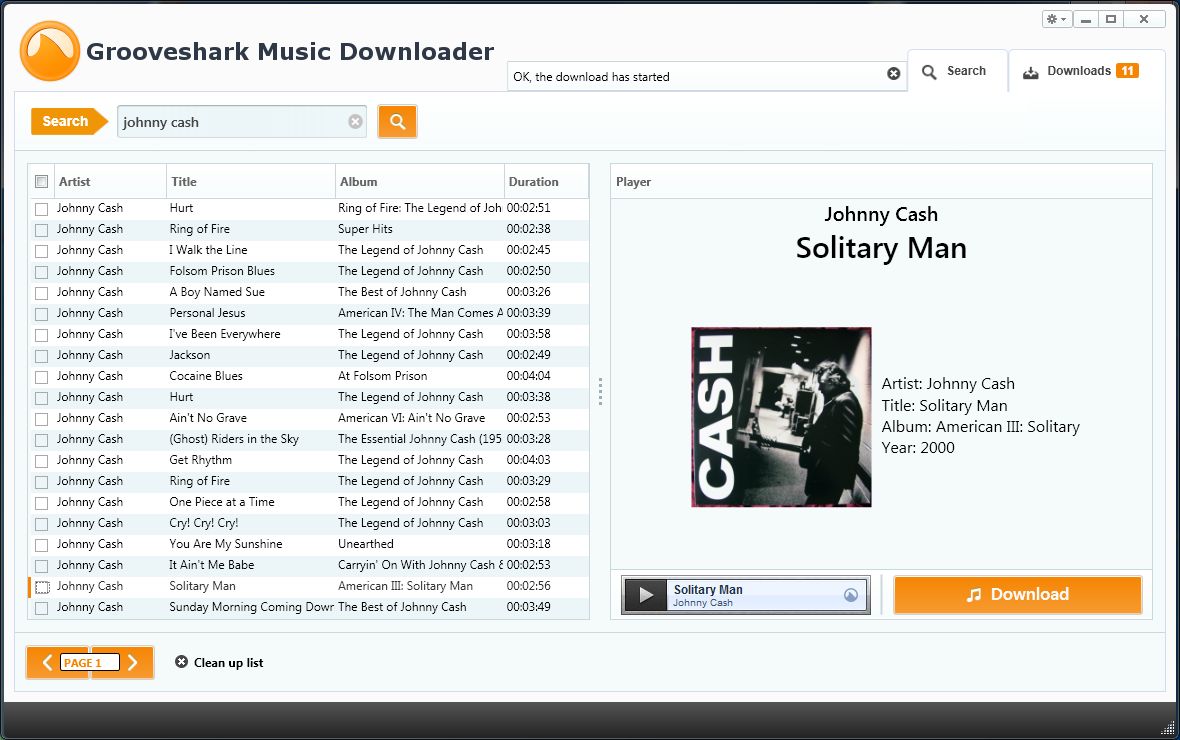
Task: Click the Grooveshark icon in player bar
Action: click(850, 595)
